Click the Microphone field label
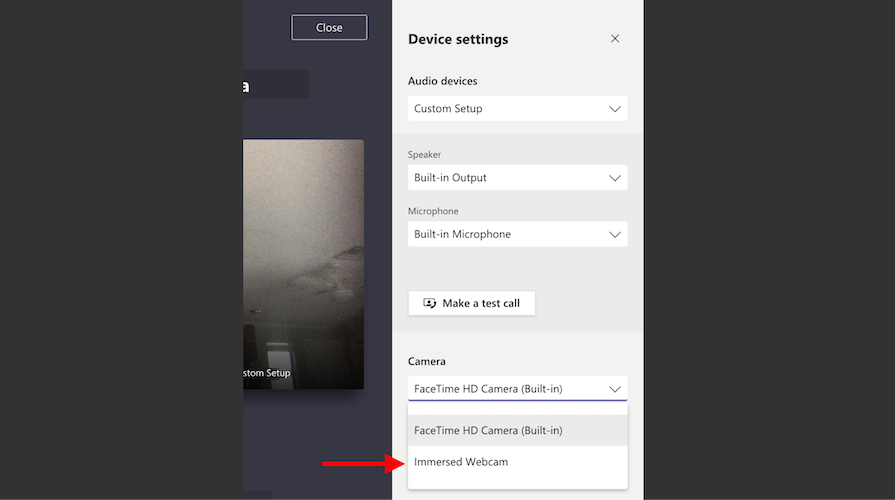Screen dimensions: 895x500 433,212
